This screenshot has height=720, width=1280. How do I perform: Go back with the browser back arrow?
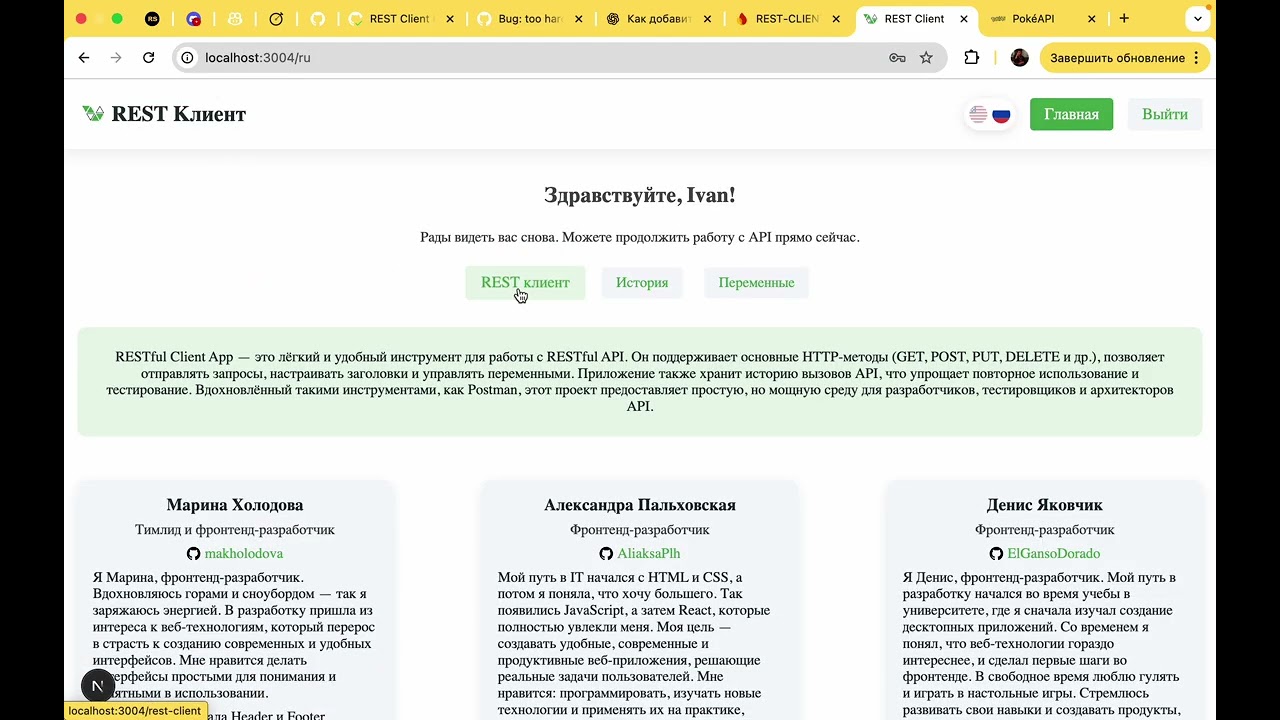click(x=84, y=58)
